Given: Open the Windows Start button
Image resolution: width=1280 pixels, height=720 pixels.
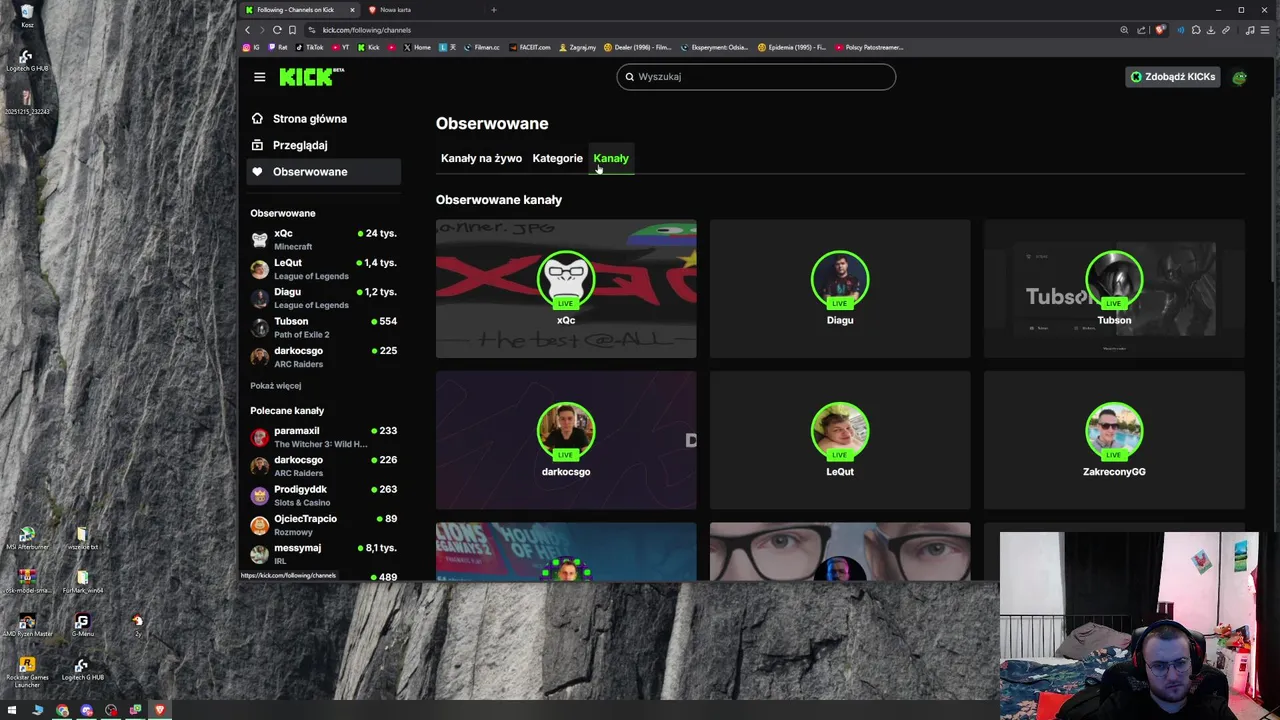Looking at the screenshot, I should (x=12, y=710).
